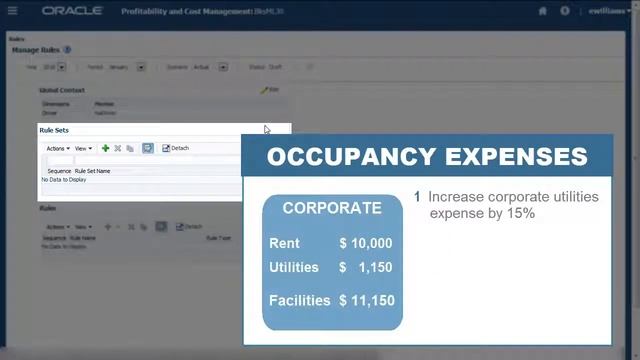Edit the Global Context
Viewport: 640px width, 360px height.
tap(270, 90)
